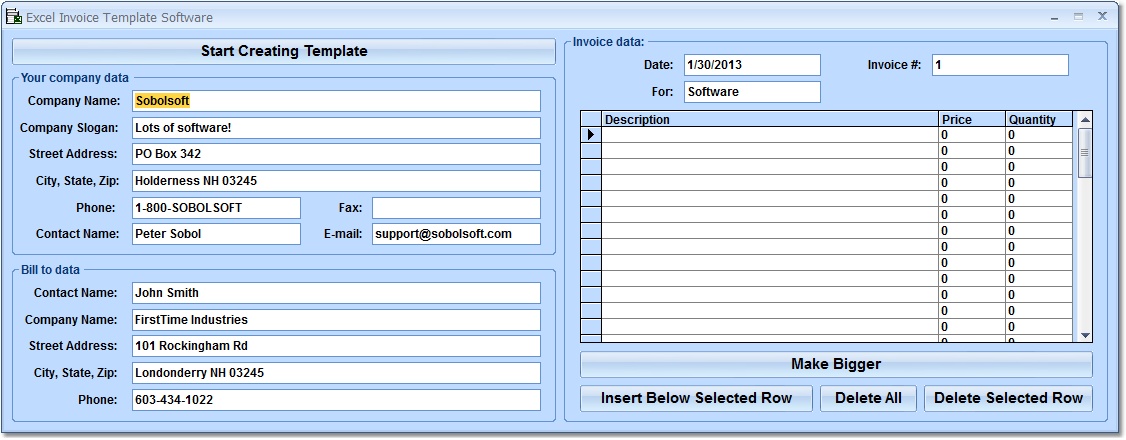Select the second row header in grid
The height and width of the screenshot is (440, 1126).
(591, 151)
